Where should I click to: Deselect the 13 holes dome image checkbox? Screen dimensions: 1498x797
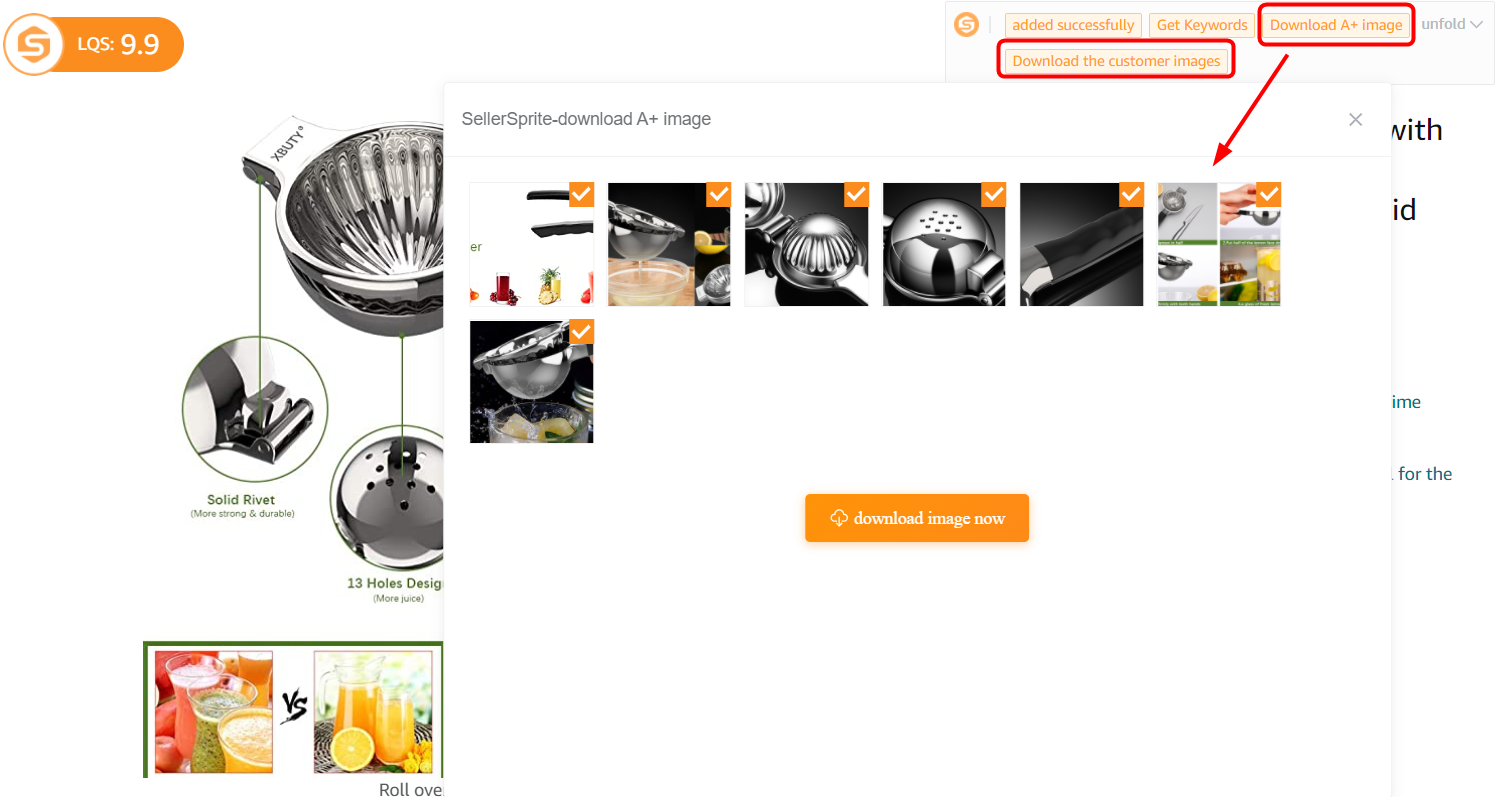pyautogui.click(x=993, y=194)
